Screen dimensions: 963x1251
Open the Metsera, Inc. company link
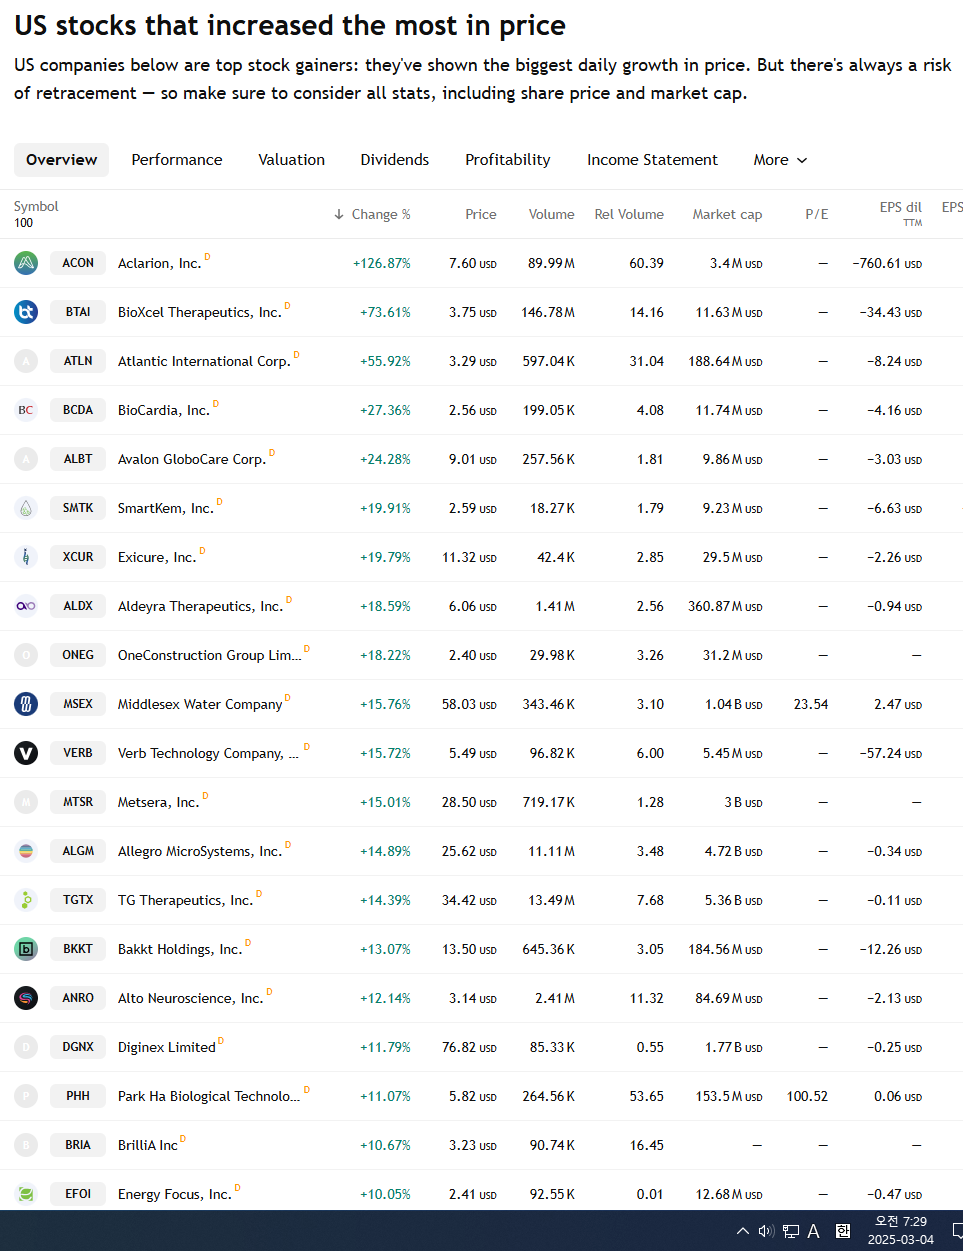pyautogui.click(x=159, y=802)
